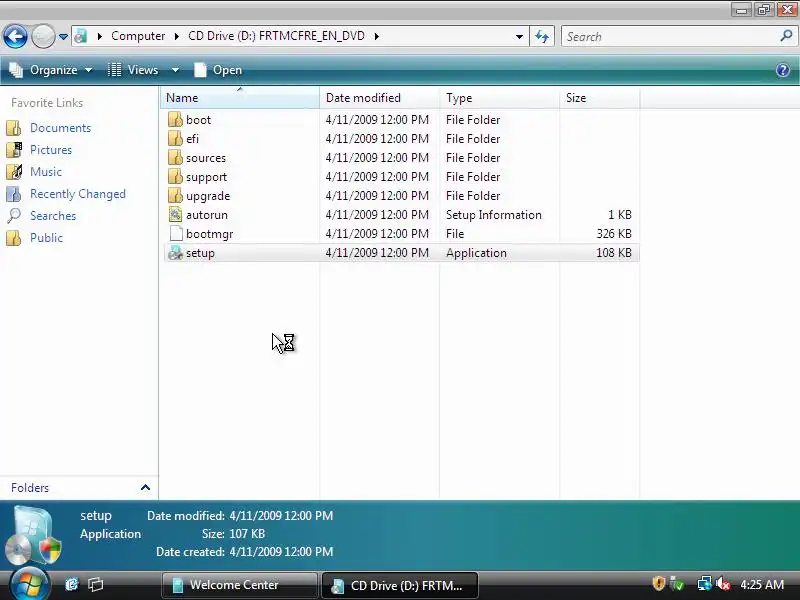The height and width of the screenshot is (600, 800).
Task: Click the file name 'boot'
Action: point(198,120)
